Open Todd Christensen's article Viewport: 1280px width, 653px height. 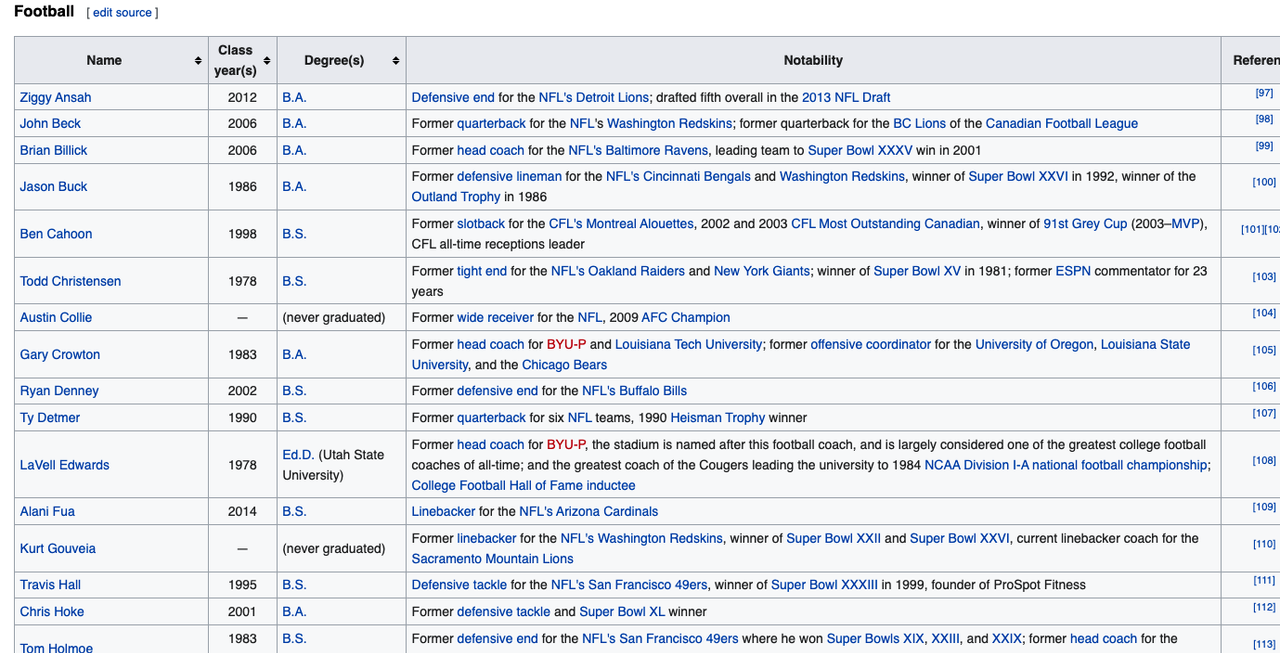point(70,281)
